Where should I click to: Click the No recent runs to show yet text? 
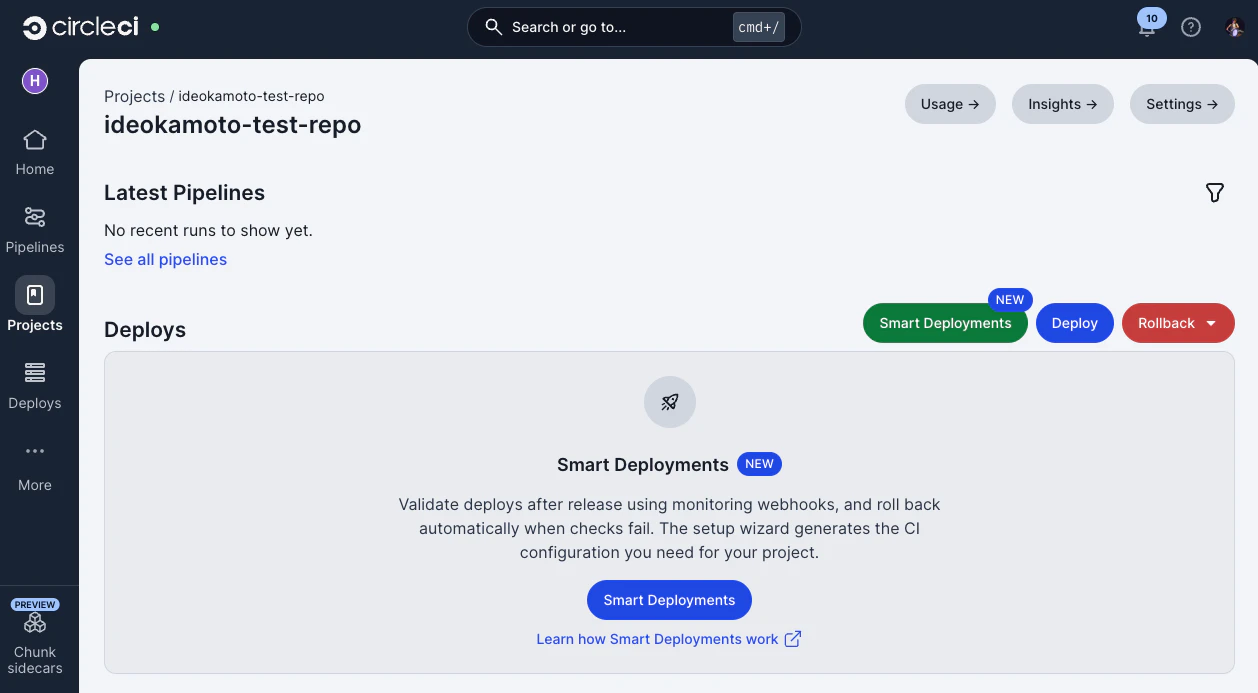point(208,230)
